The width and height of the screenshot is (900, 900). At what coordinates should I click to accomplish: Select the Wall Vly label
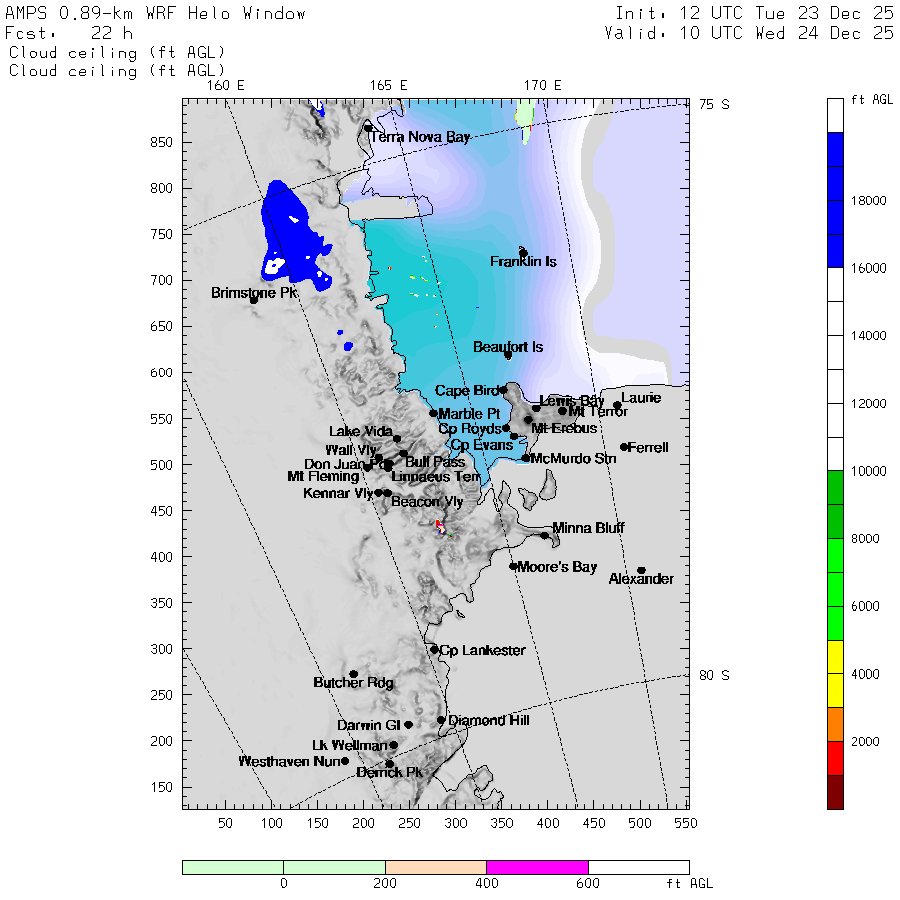pyautogui.click(x=351, y=451)
